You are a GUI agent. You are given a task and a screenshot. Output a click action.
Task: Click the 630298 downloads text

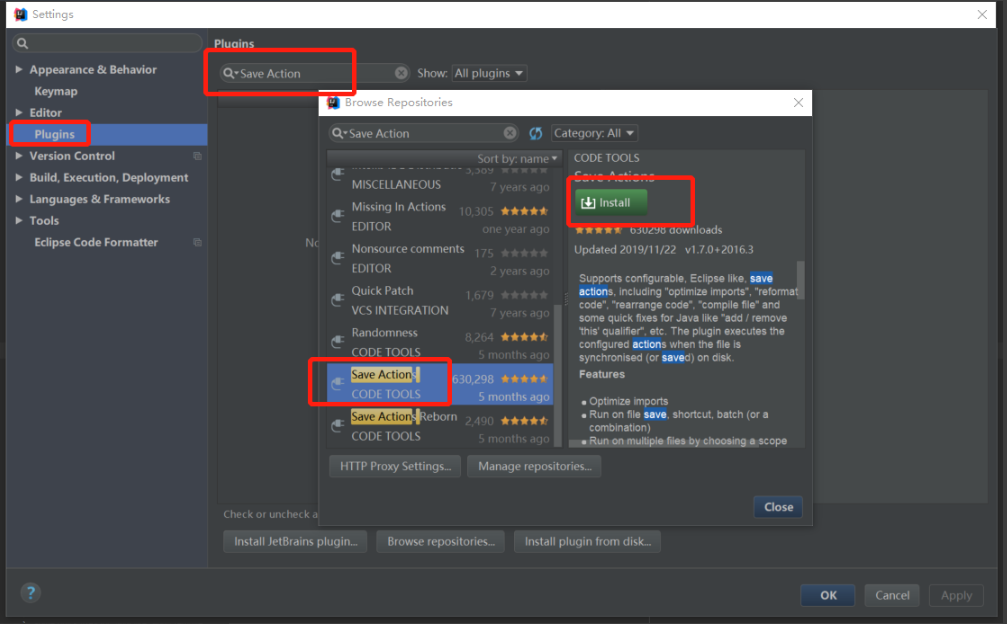(x=676, y=230)
